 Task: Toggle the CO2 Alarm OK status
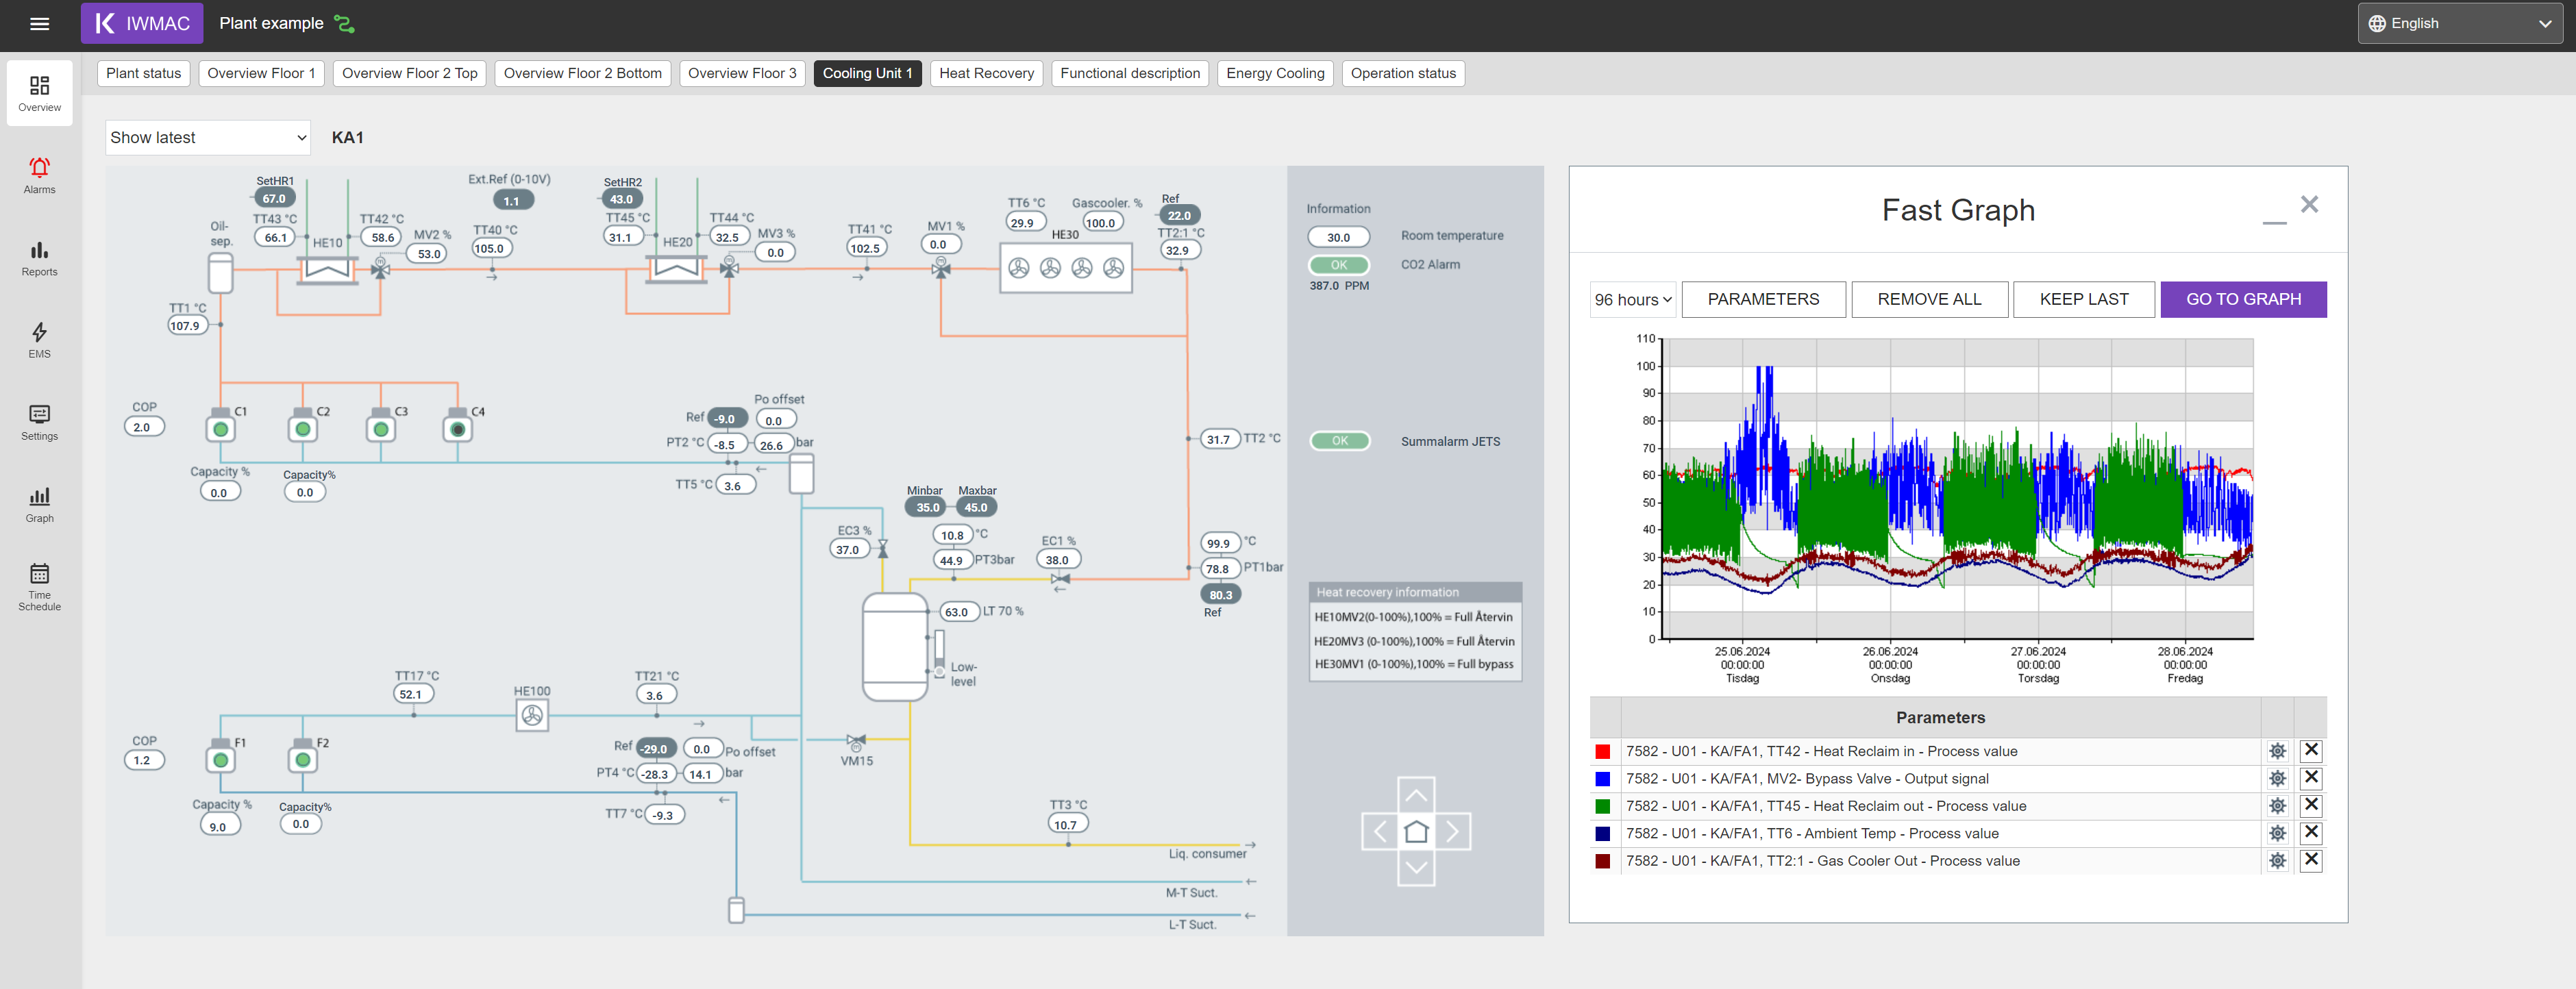click(1337, 263)
